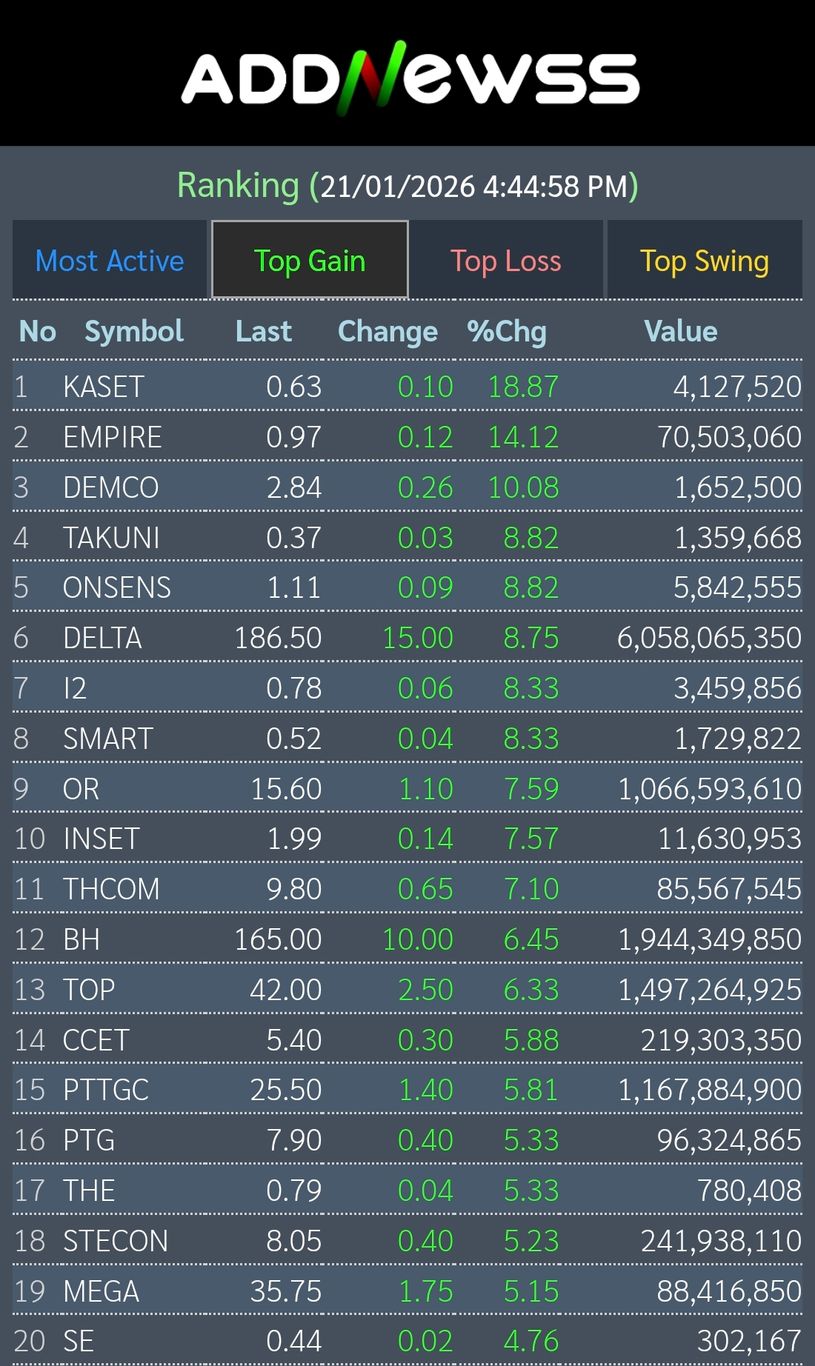This screenshot has height=1366, width=815.
Task: Click the Last column header
Action: tap(264, 331)
